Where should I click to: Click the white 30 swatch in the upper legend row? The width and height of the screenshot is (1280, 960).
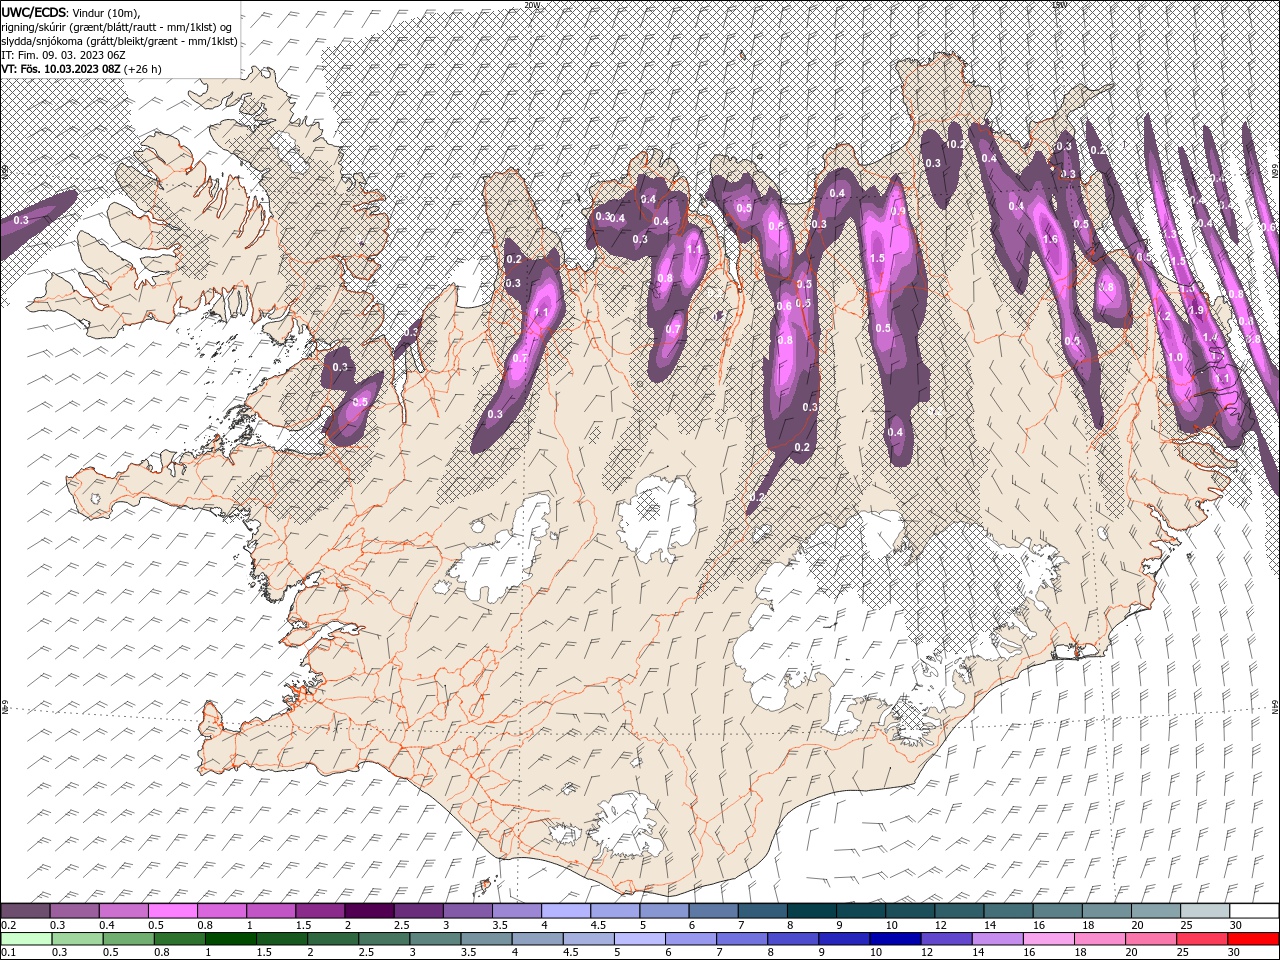coord(1254,911)
